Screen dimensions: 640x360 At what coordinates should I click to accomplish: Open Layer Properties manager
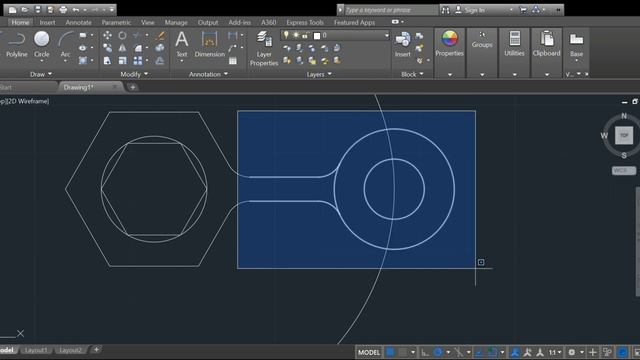[264, 49]
